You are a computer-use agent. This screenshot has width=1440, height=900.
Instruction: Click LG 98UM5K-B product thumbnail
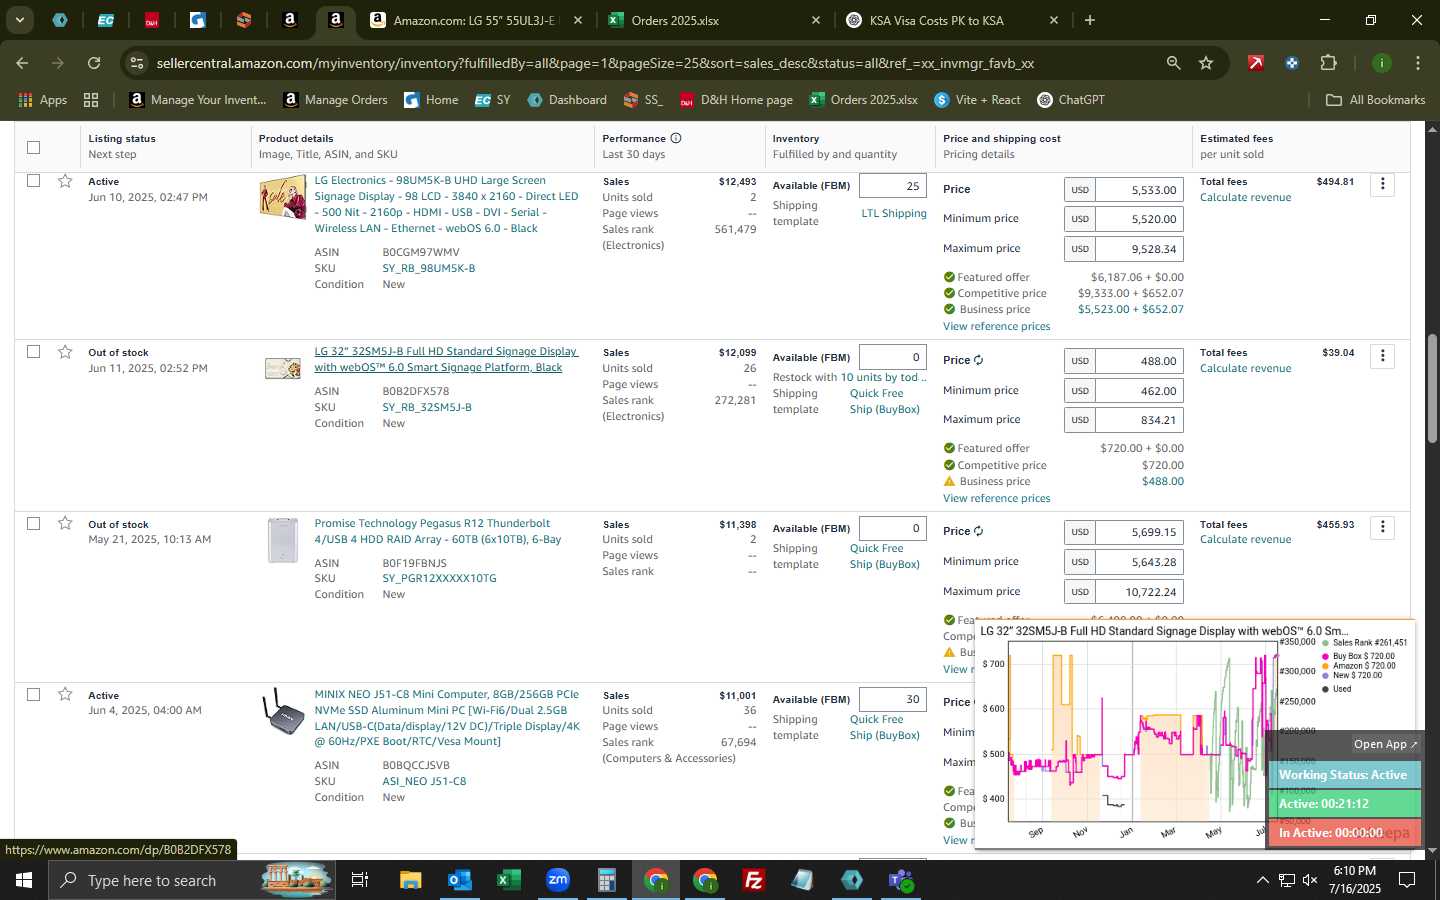(282, 198)
